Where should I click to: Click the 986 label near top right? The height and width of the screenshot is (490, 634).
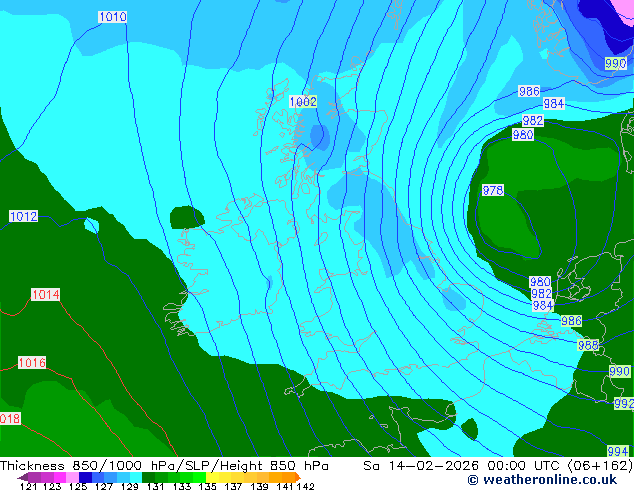point(529,91)
